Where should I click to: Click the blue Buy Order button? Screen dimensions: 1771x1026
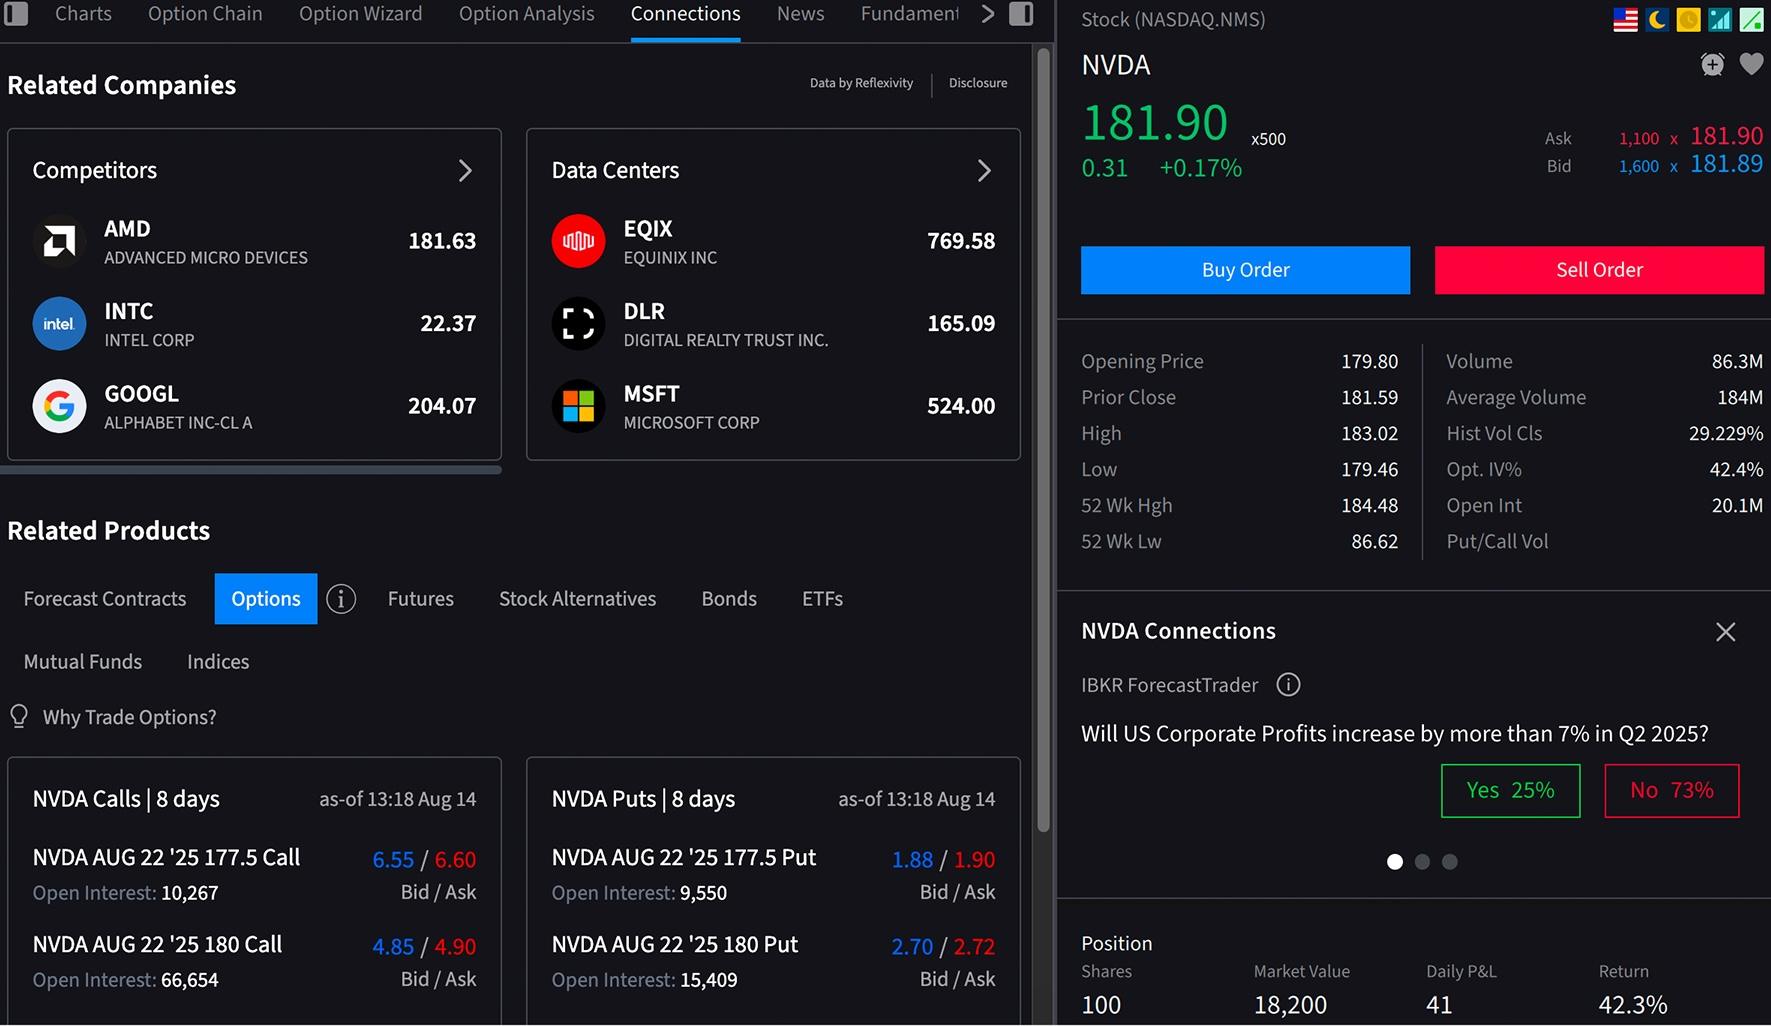[1245, 270]
